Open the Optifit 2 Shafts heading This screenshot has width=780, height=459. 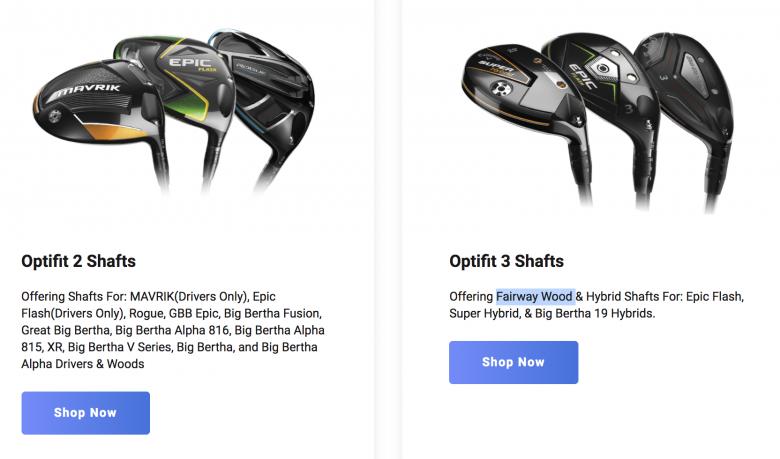click(78, 262)
